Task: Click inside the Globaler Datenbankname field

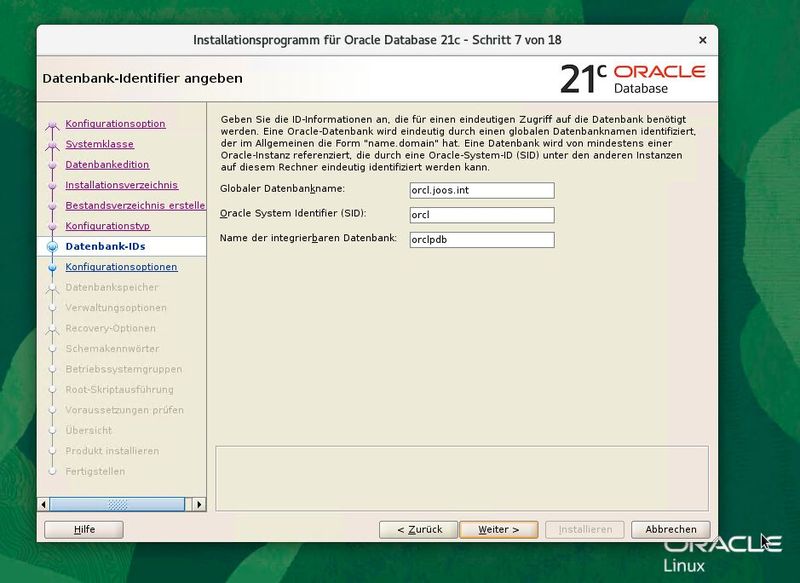Action: pyautogui.click(x=482, y=189)
